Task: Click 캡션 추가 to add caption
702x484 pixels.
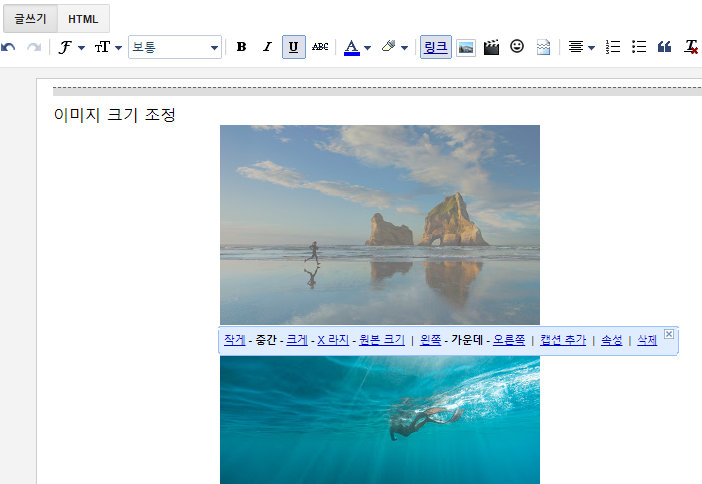Action: 563,340
